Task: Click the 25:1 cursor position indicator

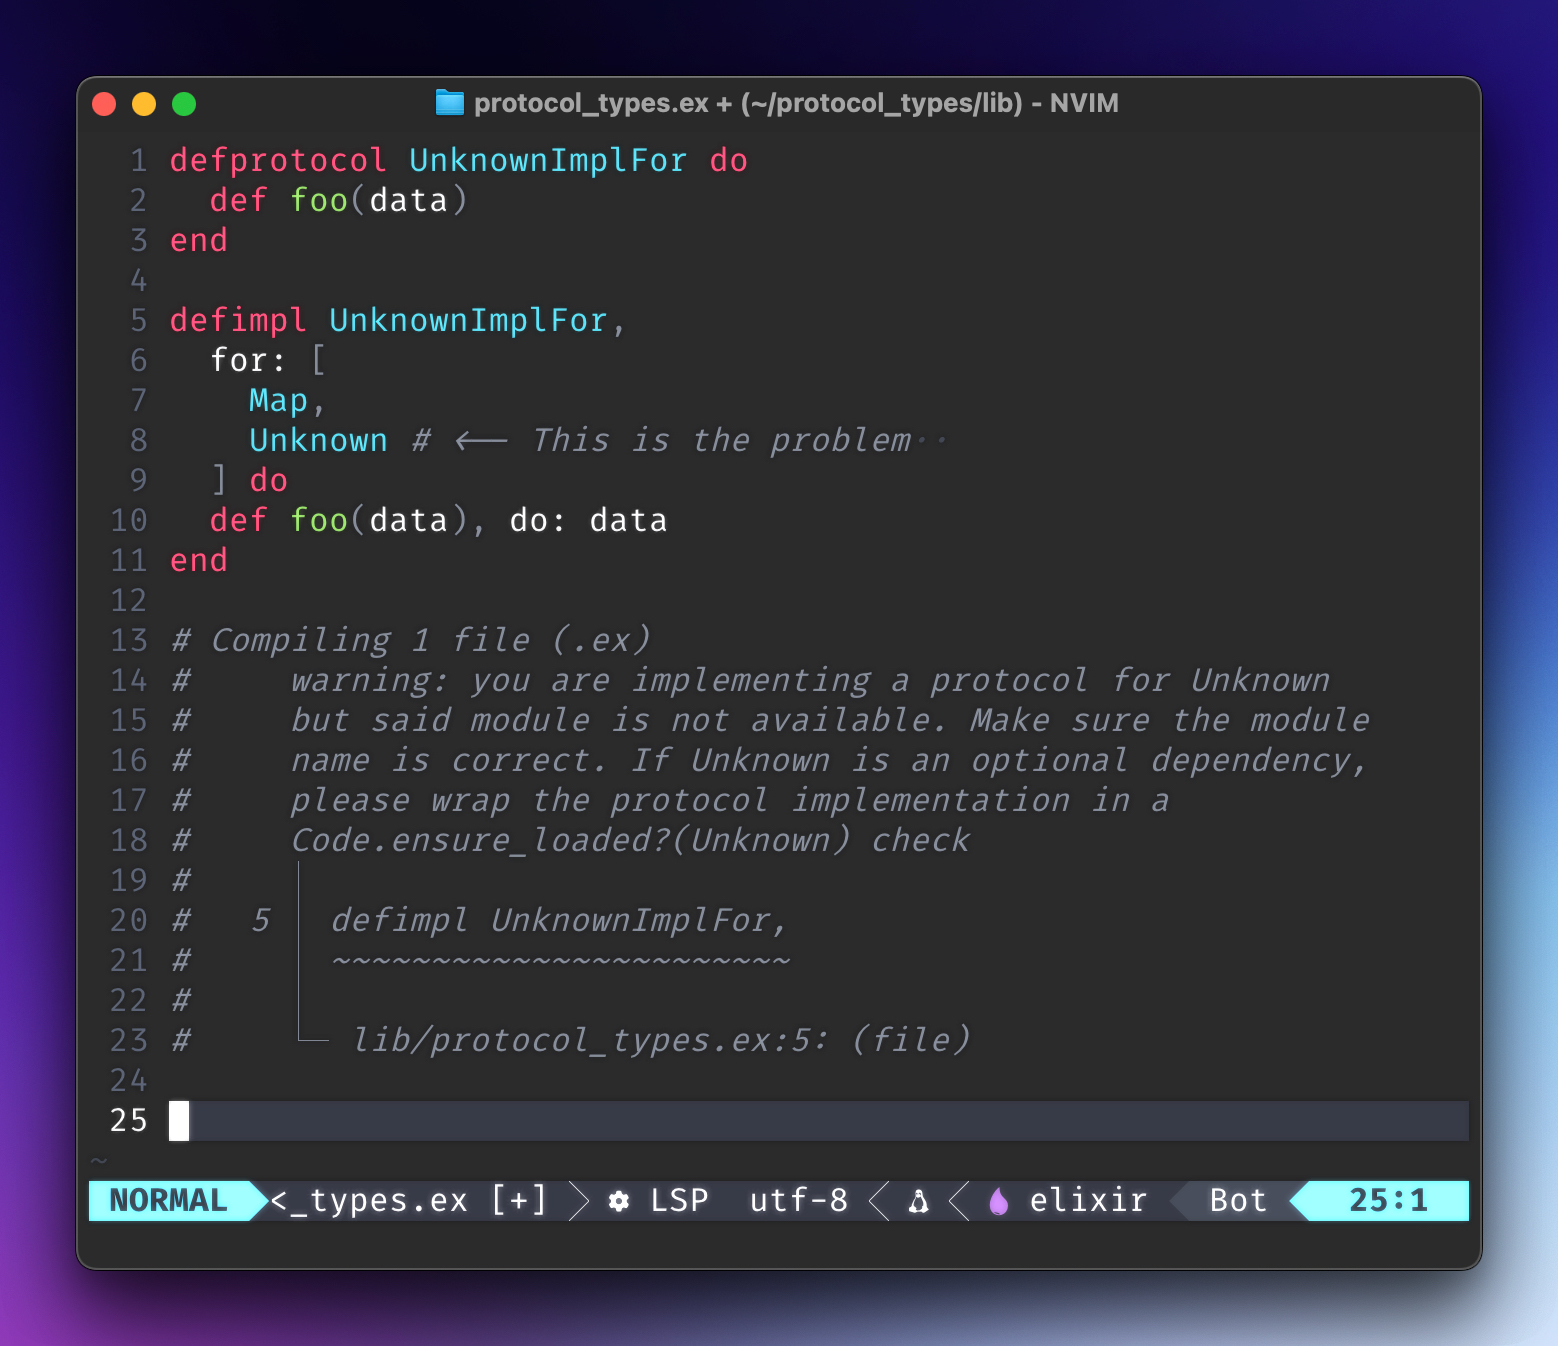Action: coord(1388,1200)
